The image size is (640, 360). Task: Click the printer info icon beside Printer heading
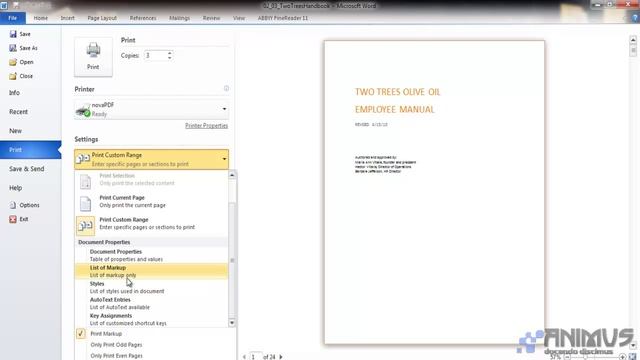coord(226,89)
